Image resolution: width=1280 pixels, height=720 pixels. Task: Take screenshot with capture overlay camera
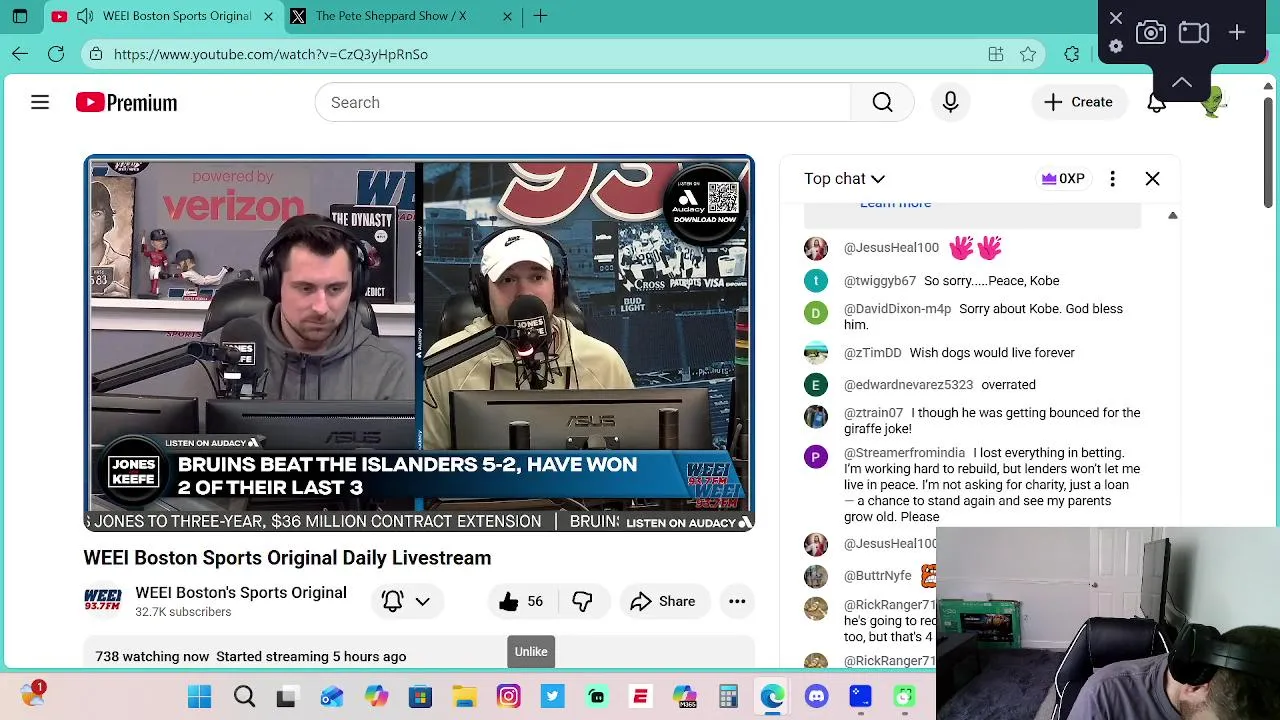(1151, 32)
